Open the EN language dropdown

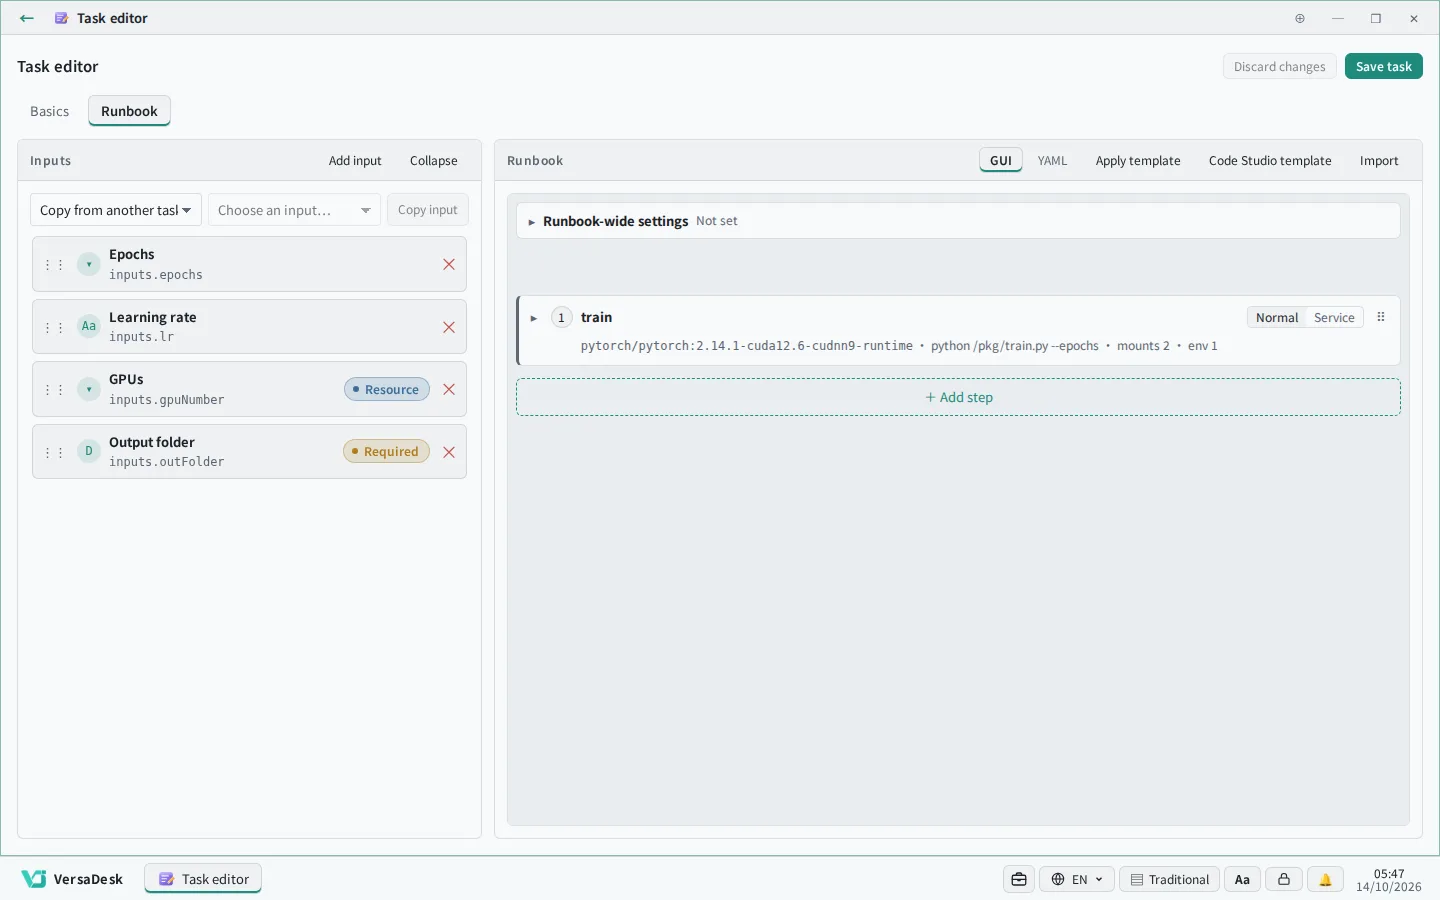coord(1076,880)
